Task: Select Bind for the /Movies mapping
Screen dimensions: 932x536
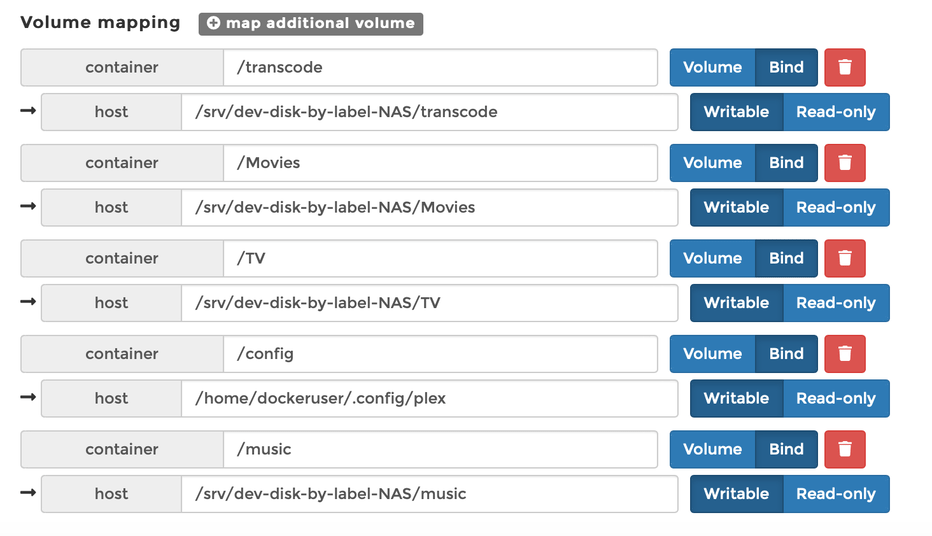Action: tap(786, 163)
